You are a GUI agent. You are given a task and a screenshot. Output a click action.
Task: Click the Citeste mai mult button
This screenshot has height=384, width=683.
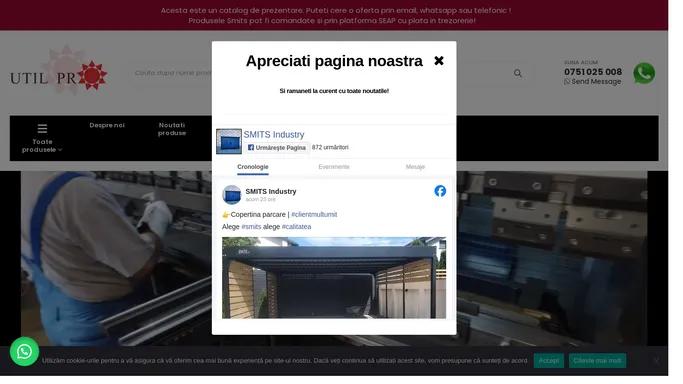tap(597, 360)
